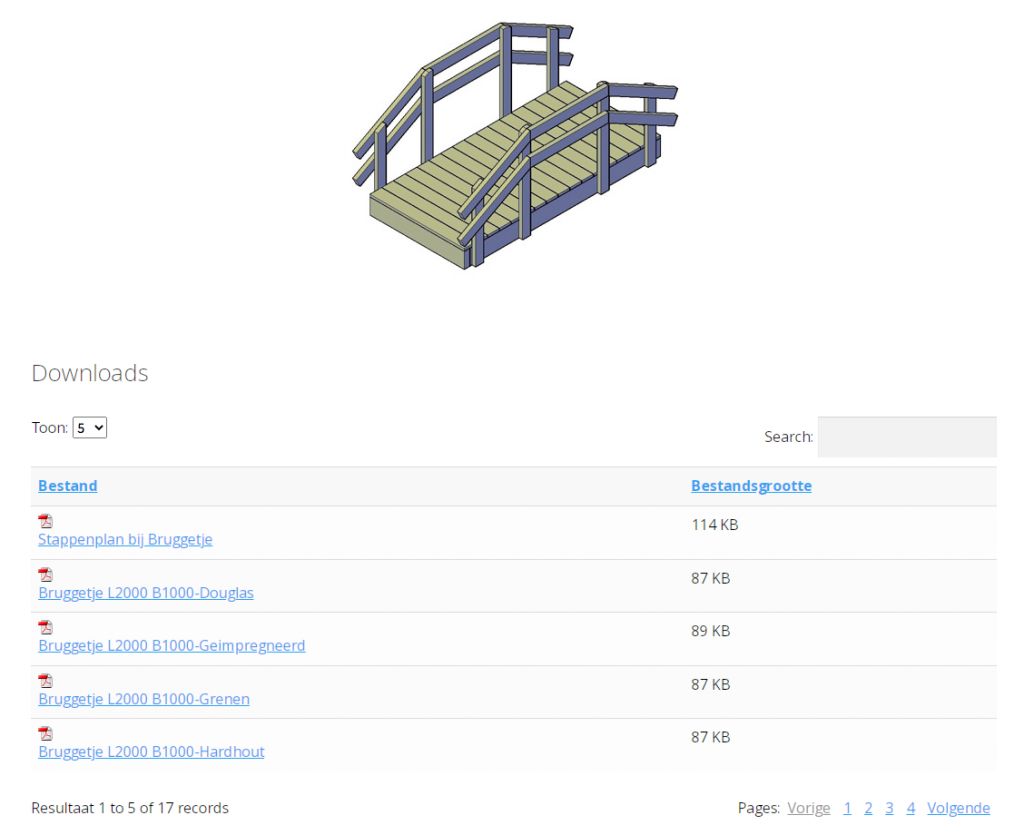Open Bruggetje L2000 B1000-Grenen link
Viewport: 1024px width, 835px height.
click(x=144, y=699)
